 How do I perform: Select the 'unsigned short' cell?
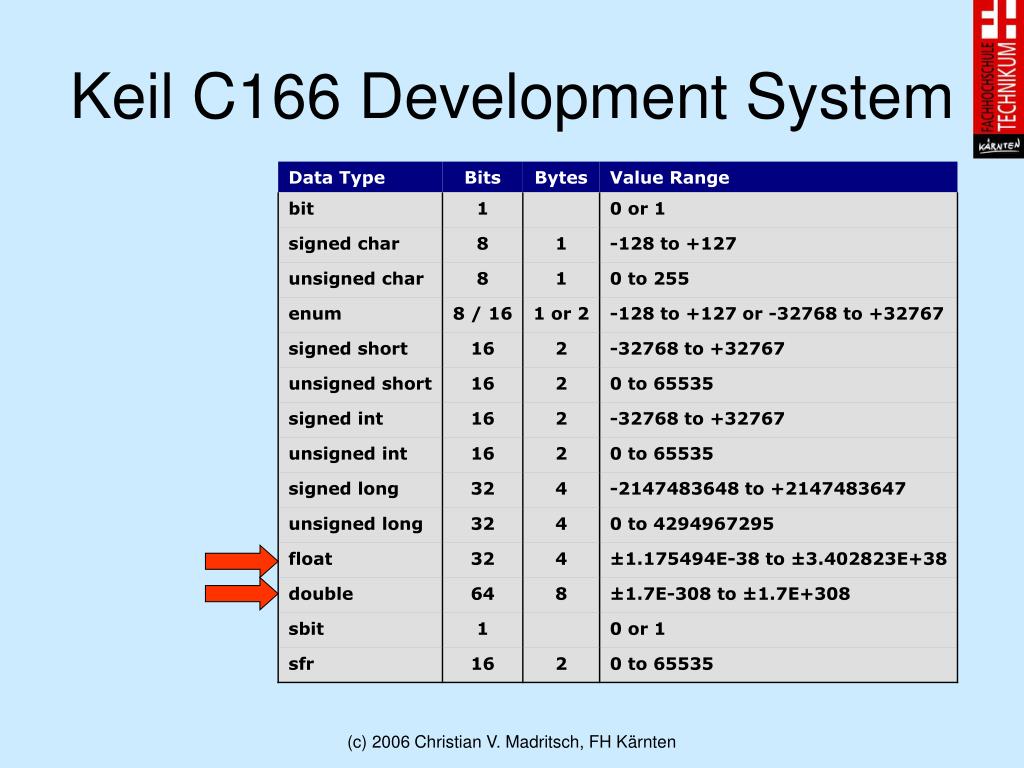click(x=360, y=384)
